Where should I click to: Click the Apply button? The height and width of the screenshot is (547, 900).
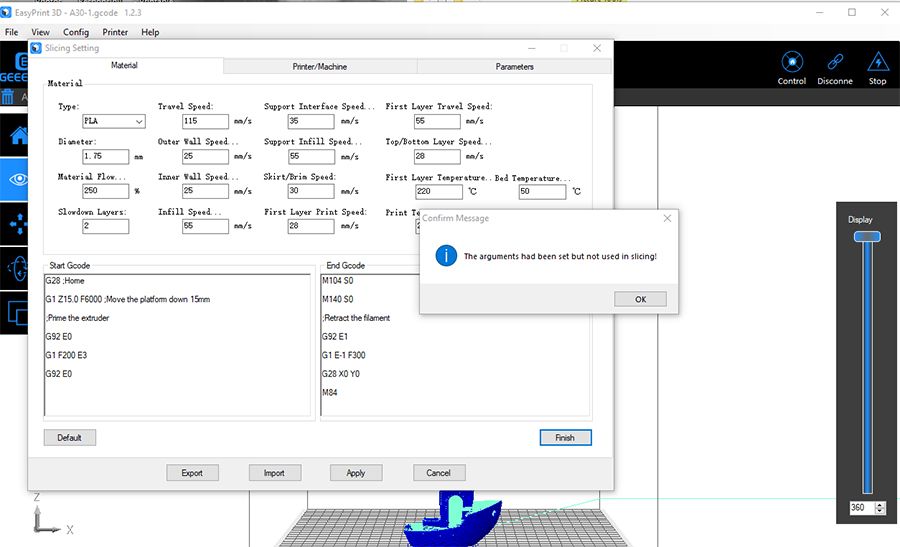(x=356, y=473)
